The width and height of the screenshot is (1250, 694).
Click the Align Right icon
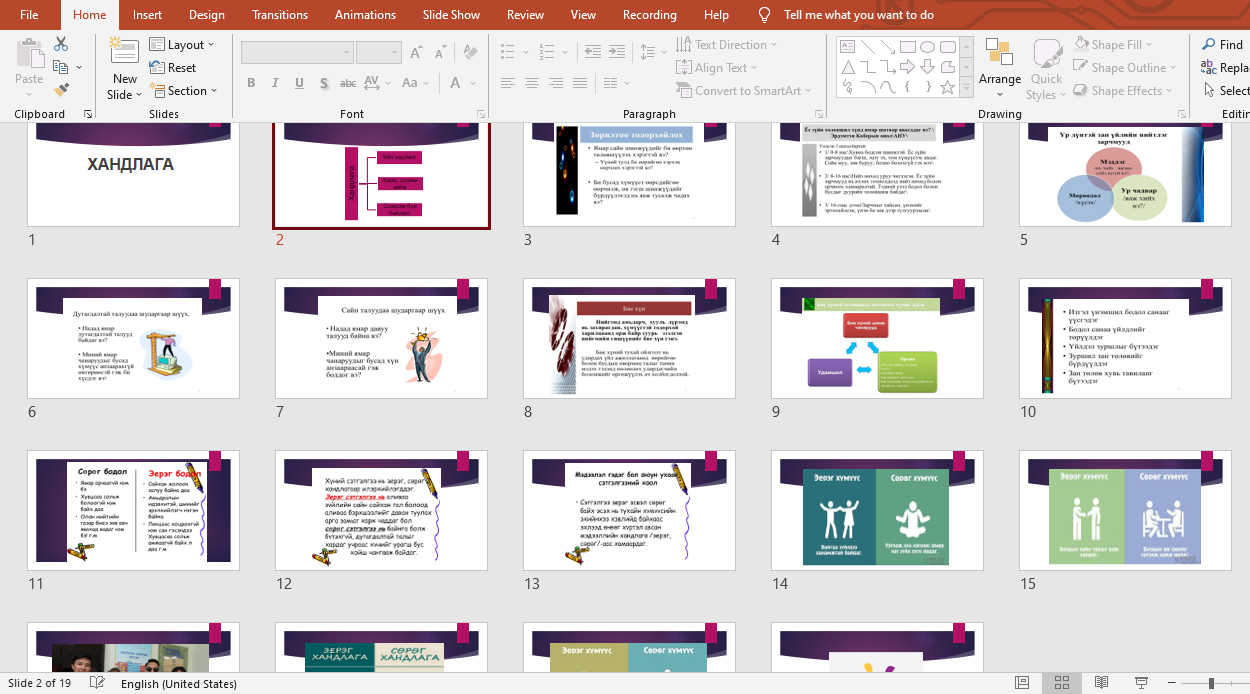(555, 83)
